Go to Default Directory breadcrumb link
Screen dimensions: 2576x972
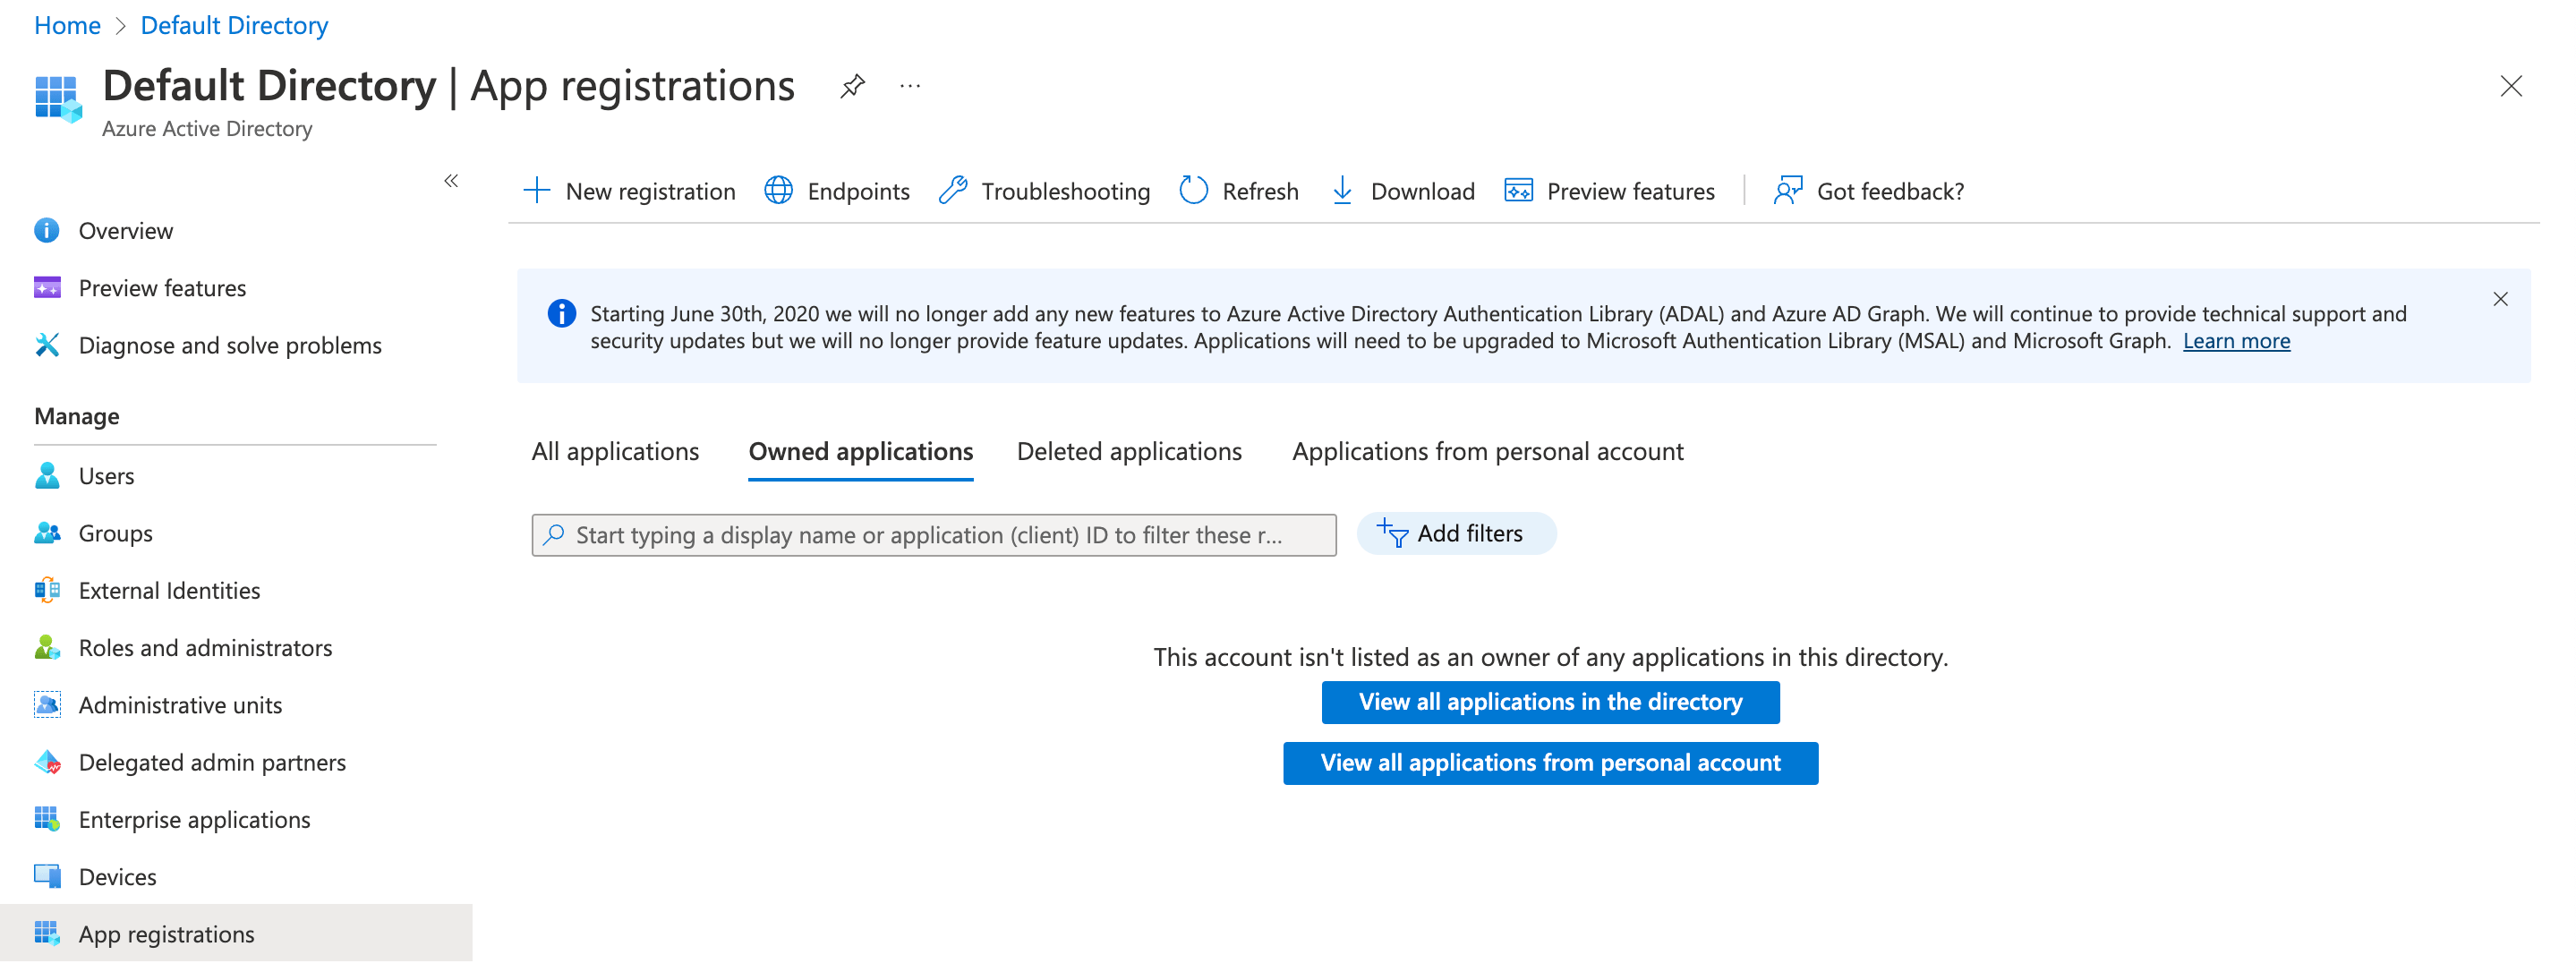(234, 25)
